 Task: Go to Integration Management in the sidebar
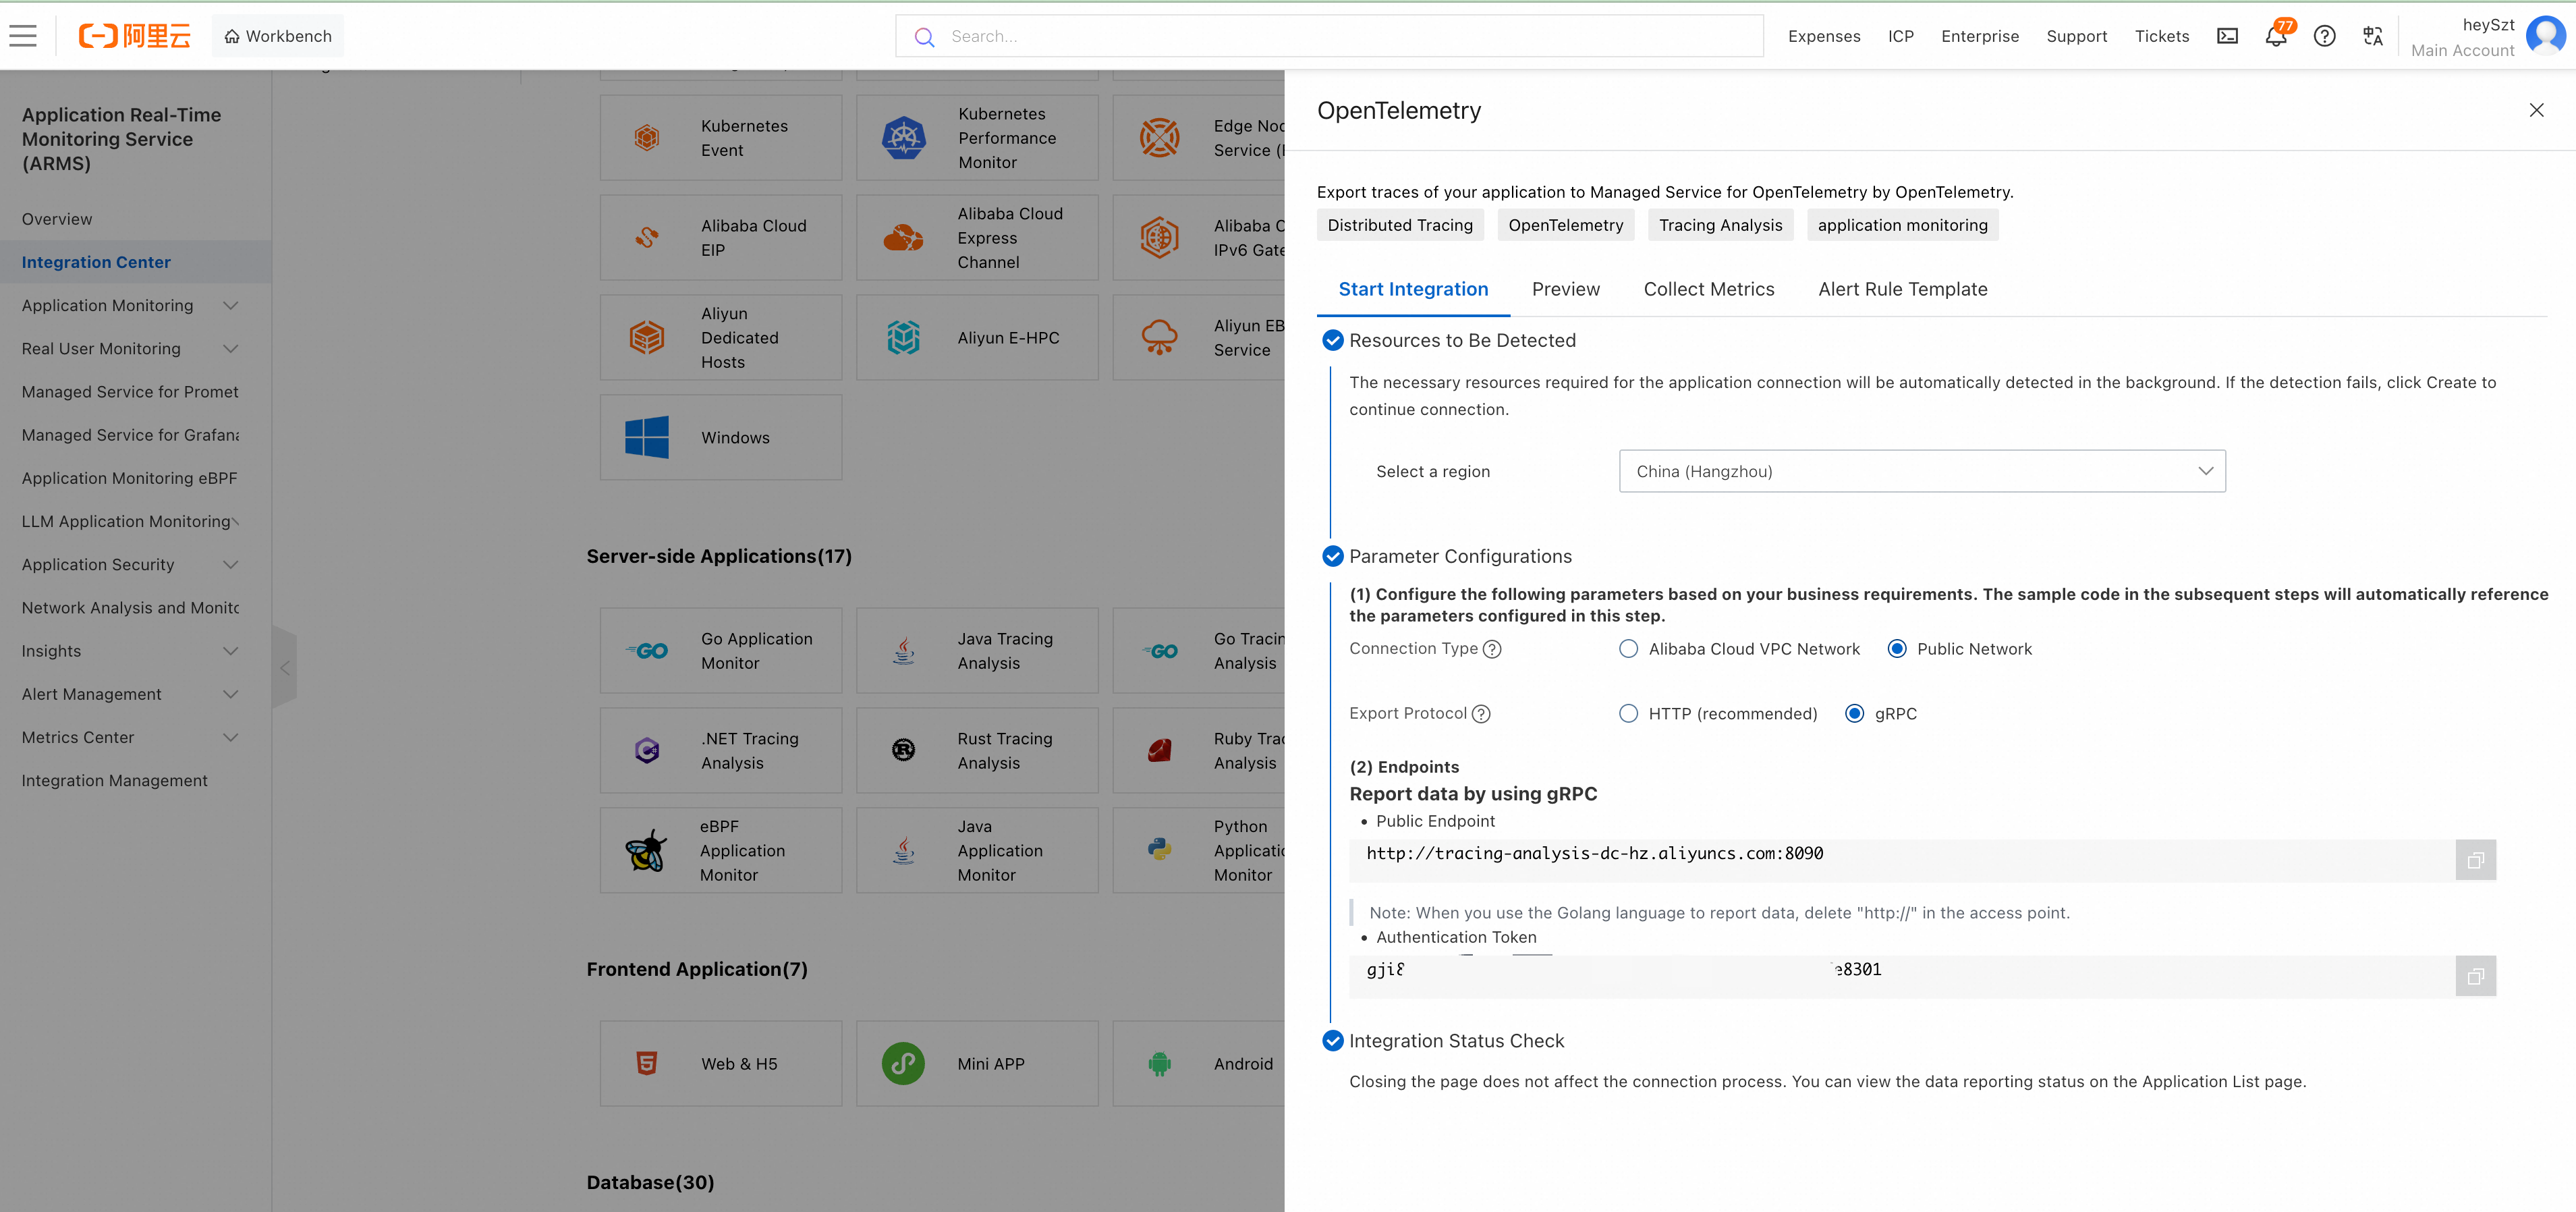(114, 780)
